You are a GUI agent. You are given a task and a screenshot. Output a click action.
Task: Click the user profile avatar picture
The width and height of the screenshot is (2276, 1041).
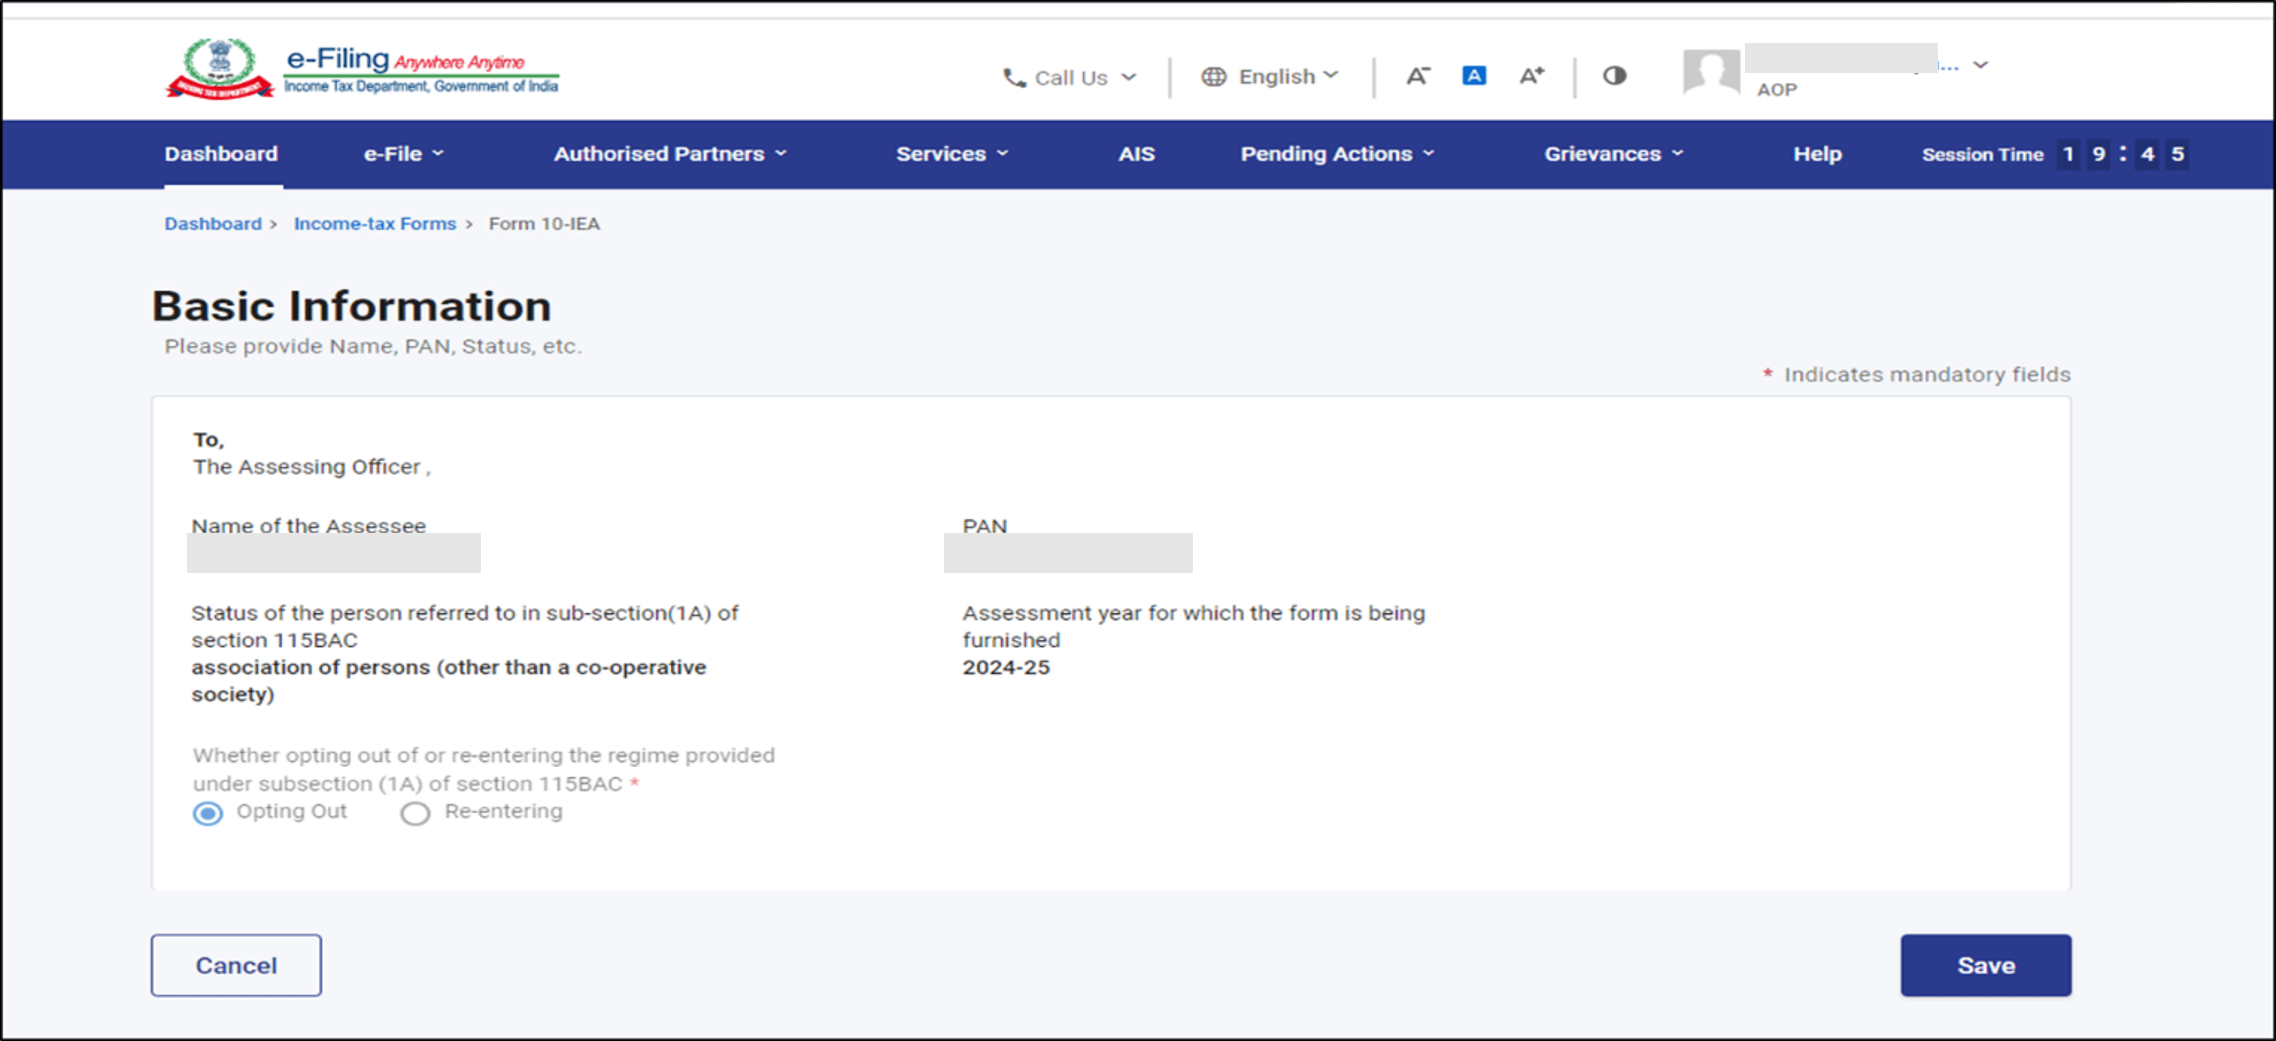click(1710, 72)
